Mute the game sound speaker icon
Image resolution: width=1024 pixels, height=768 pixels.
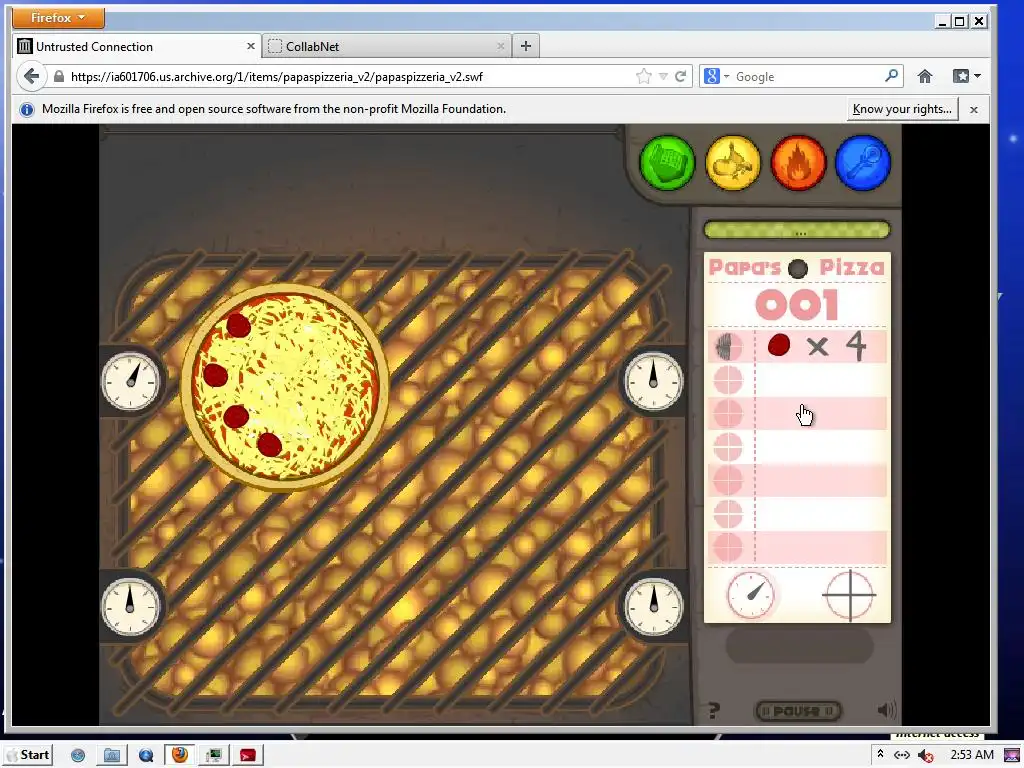tap(886, 710)
